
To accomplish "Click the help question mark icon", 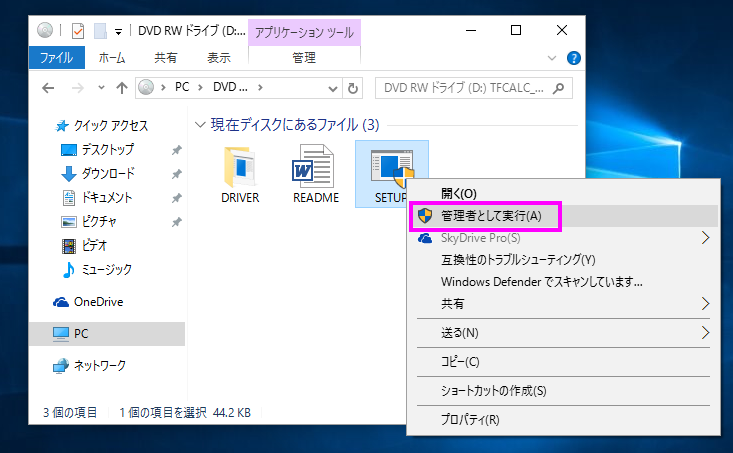I will (x=574, y=58).
